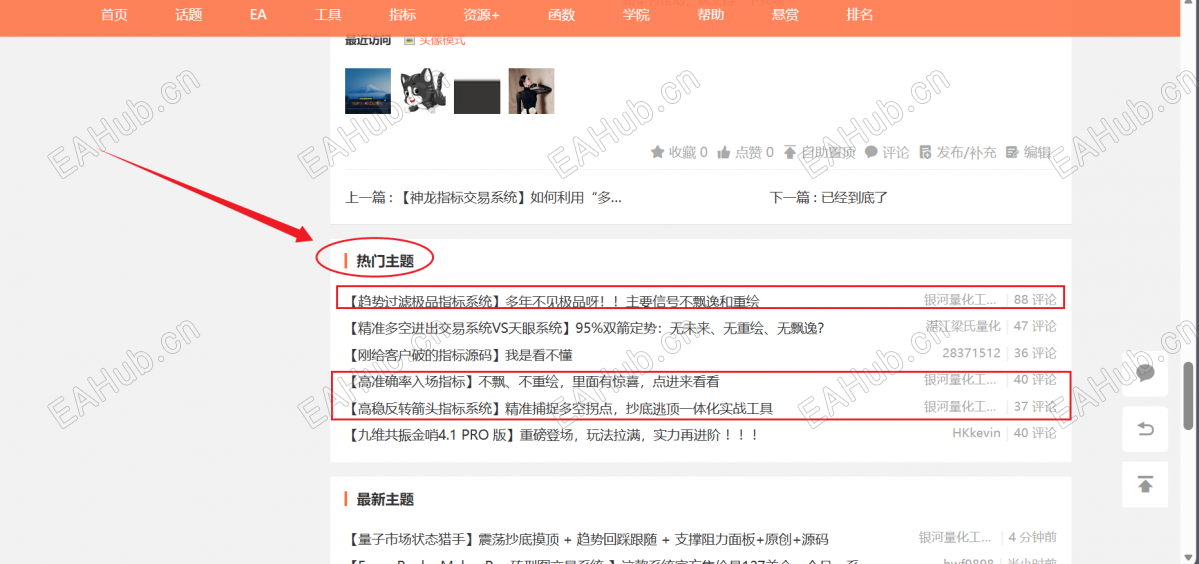Viewport: 1199px width, 564px height.
Task: Open the floating chat bubble sidebar button
Action: (x=1145, y=374)
